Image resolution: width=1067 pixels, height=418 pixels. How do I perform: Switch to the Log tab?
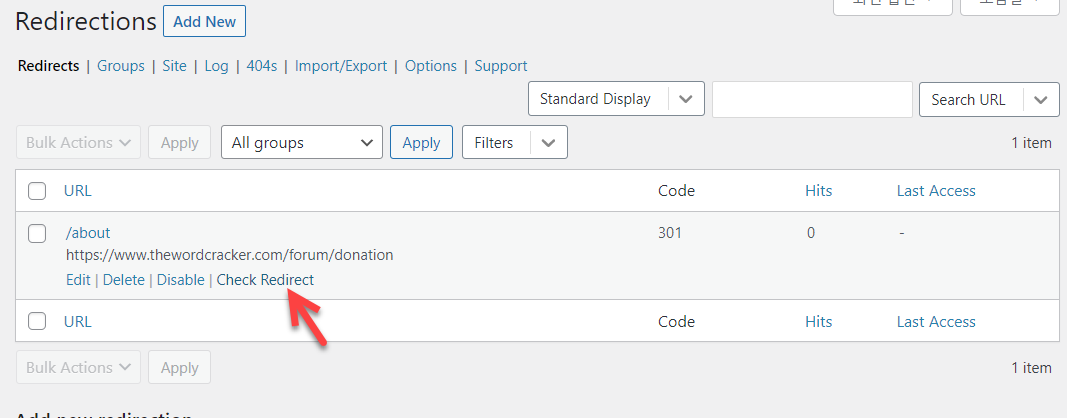[x=216, y=66]
